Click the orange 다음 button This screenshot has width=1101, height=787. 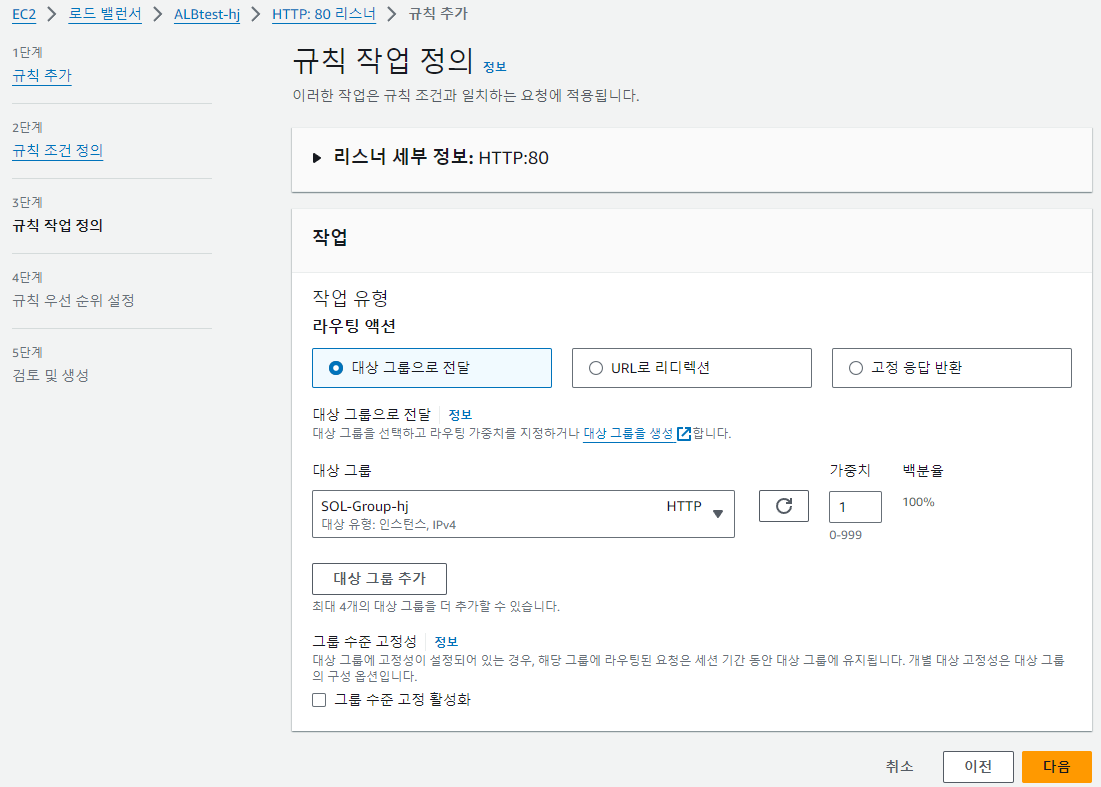coord(1057,767)
